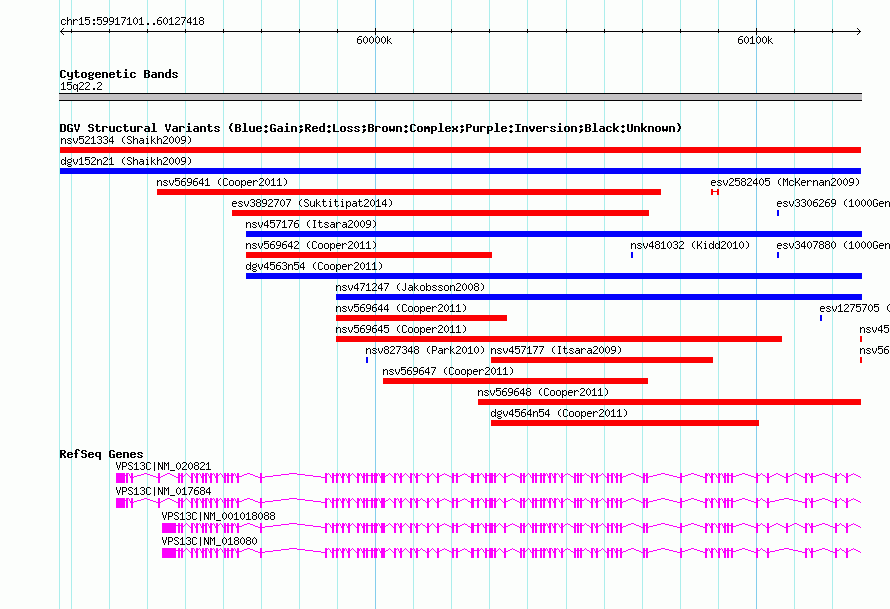Click the VPS13C|NM_018080 transcript label

pyautogui.click(x=209, y=541)
